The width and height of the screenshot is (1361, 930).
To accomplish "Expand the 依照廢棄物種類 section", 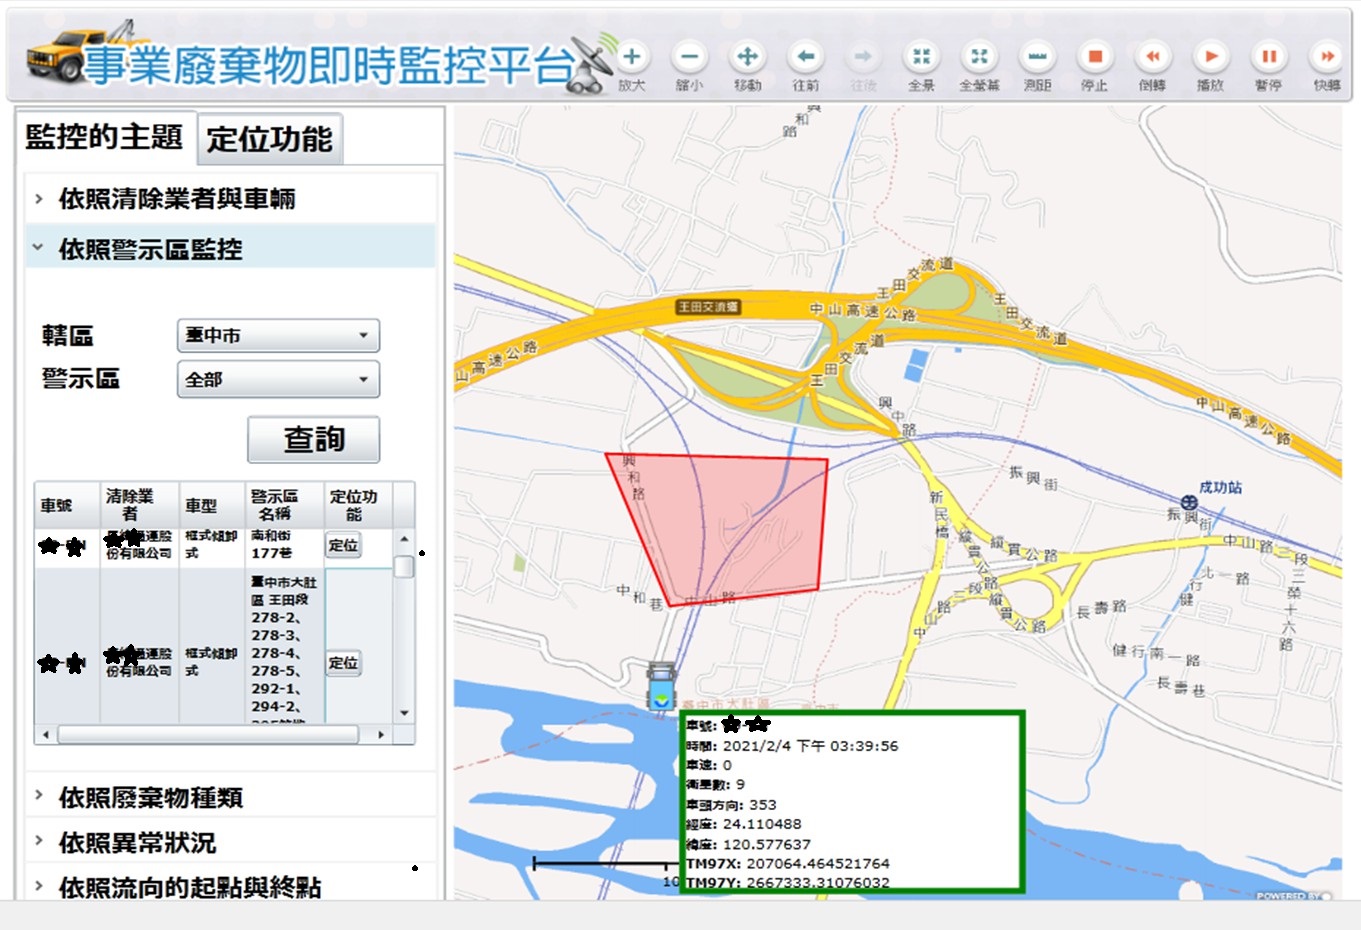I will 150,797.
